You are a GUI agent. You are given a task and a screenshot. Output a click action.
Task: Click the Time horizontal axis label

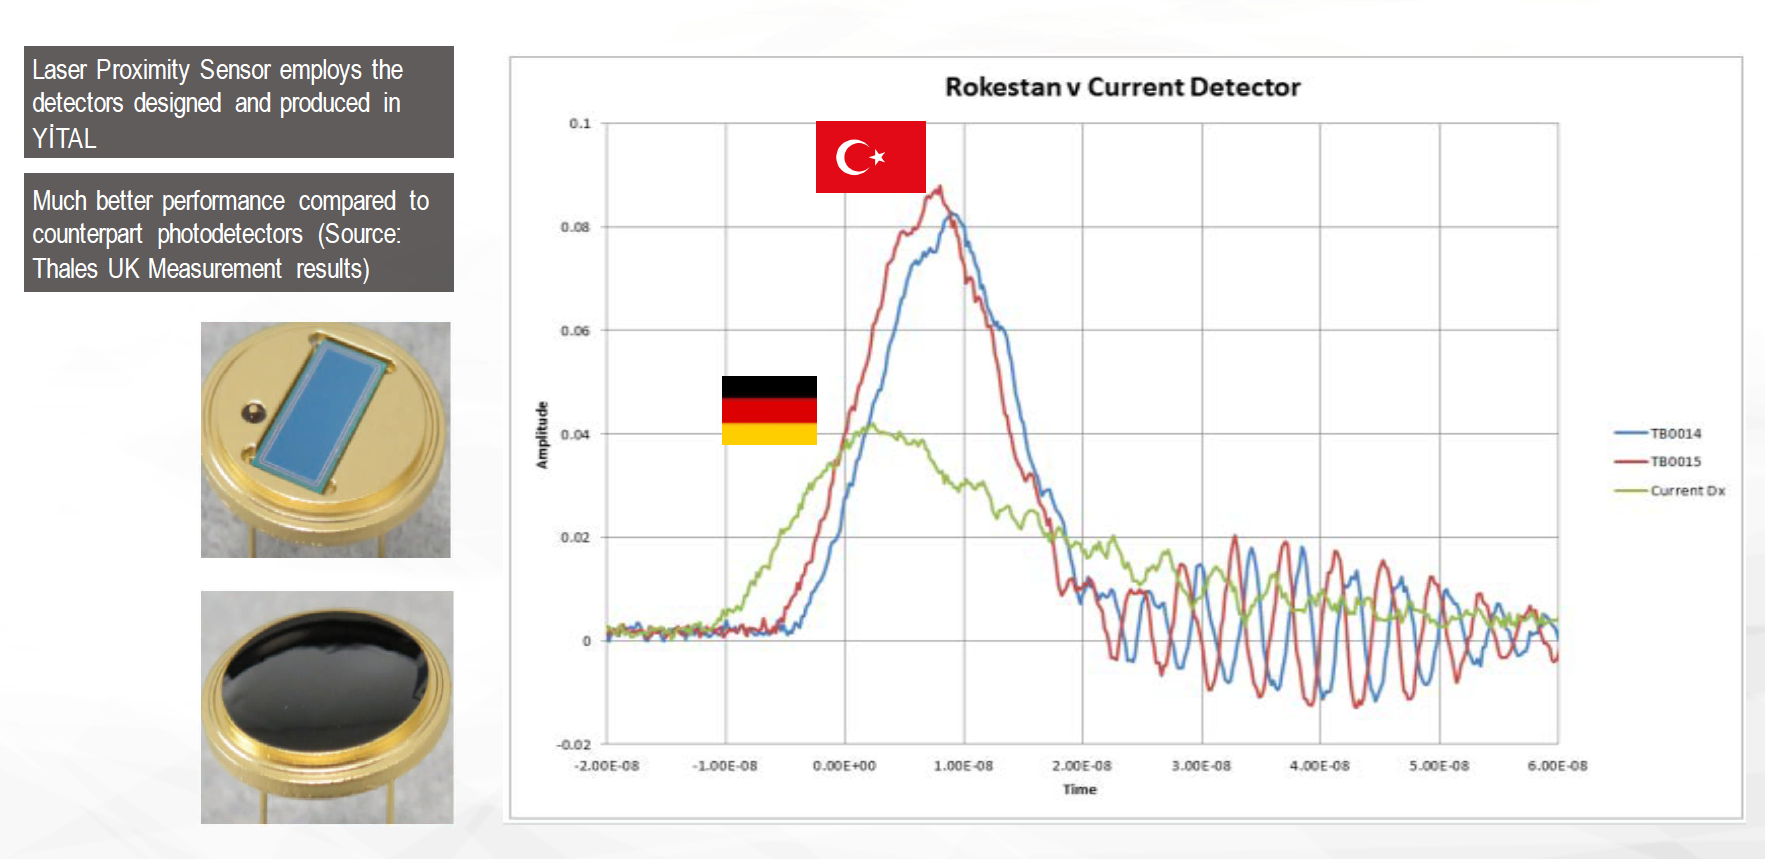(1079, 789)
